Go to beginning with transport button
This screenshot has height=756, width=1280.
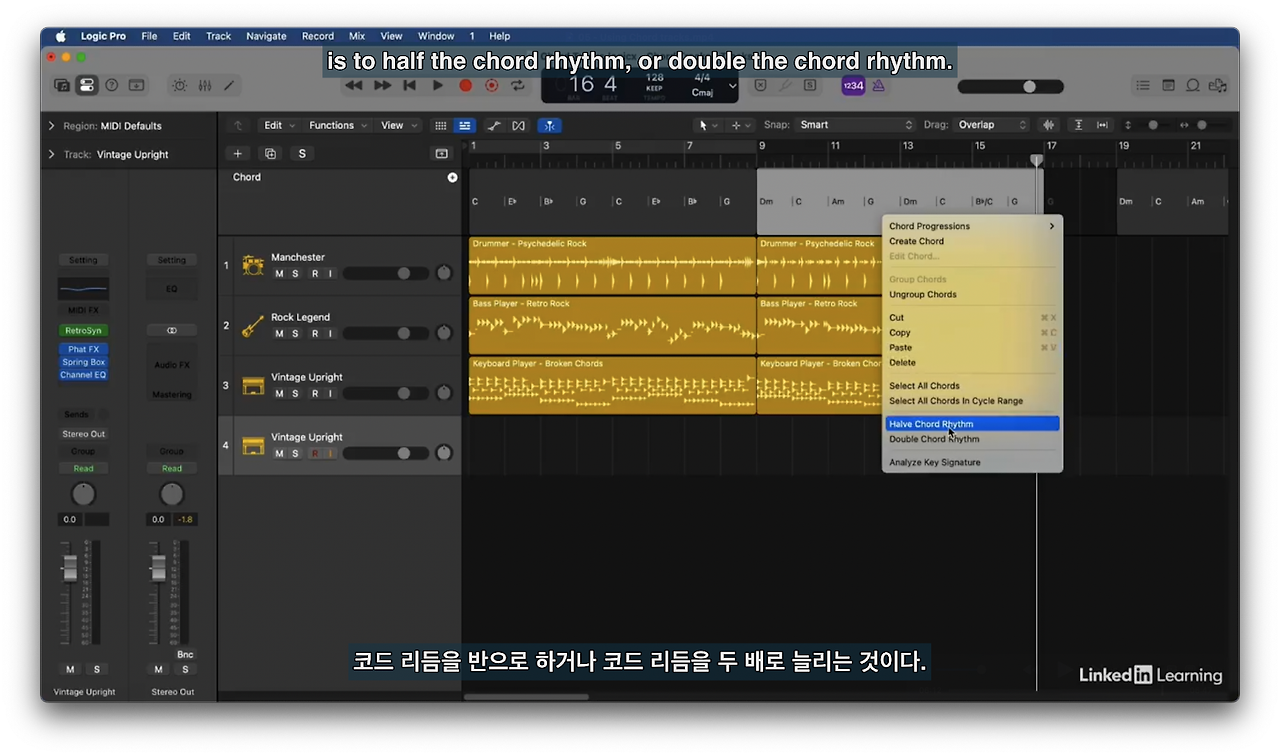(409, 86)
